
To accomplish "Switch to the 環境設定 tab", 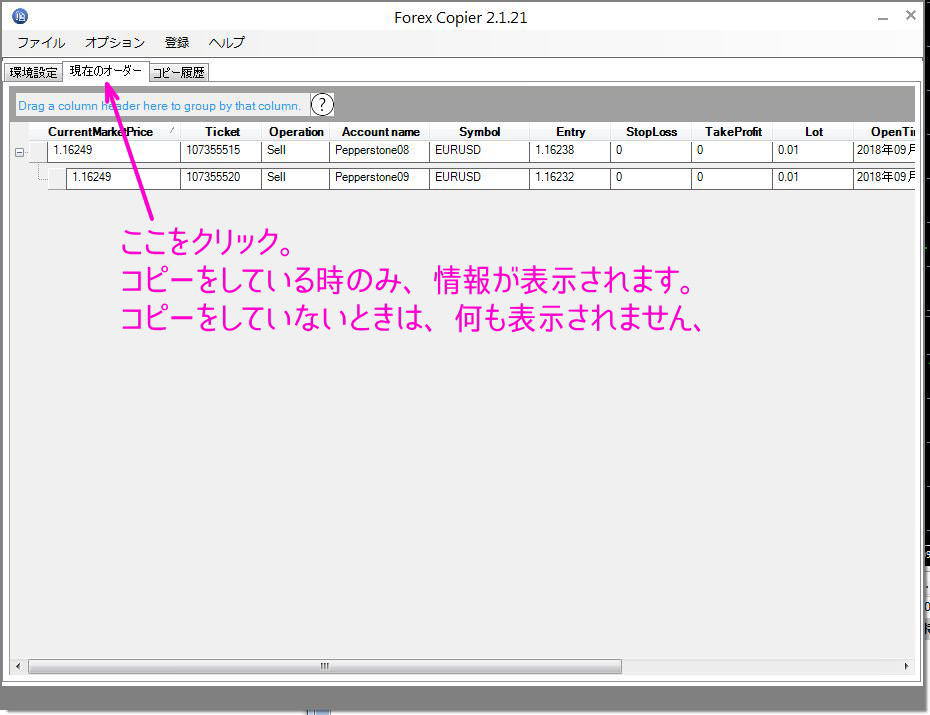I will point(34,73).
